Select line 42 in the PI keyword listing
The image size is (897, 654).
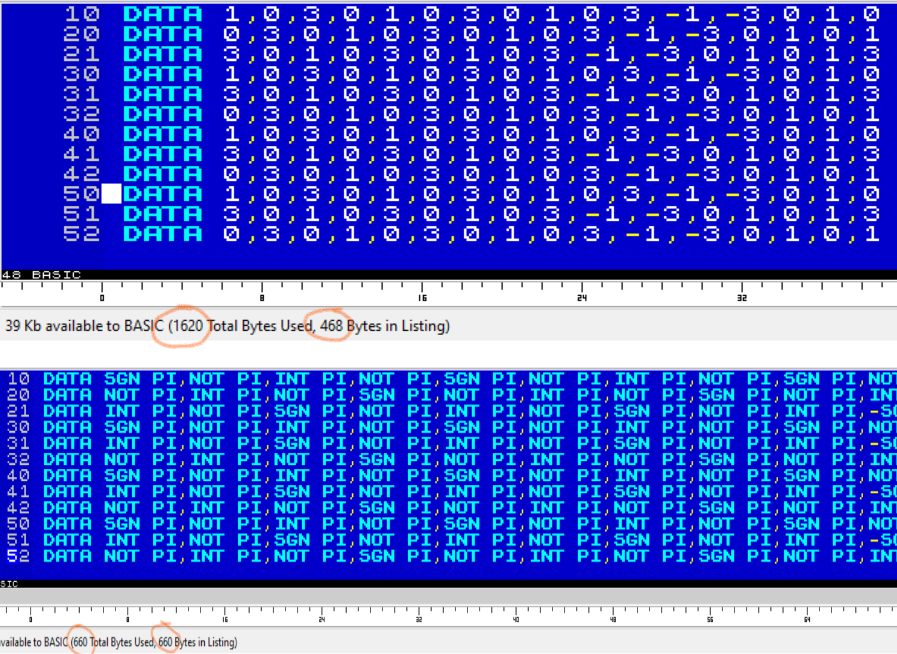click(451, 507)
